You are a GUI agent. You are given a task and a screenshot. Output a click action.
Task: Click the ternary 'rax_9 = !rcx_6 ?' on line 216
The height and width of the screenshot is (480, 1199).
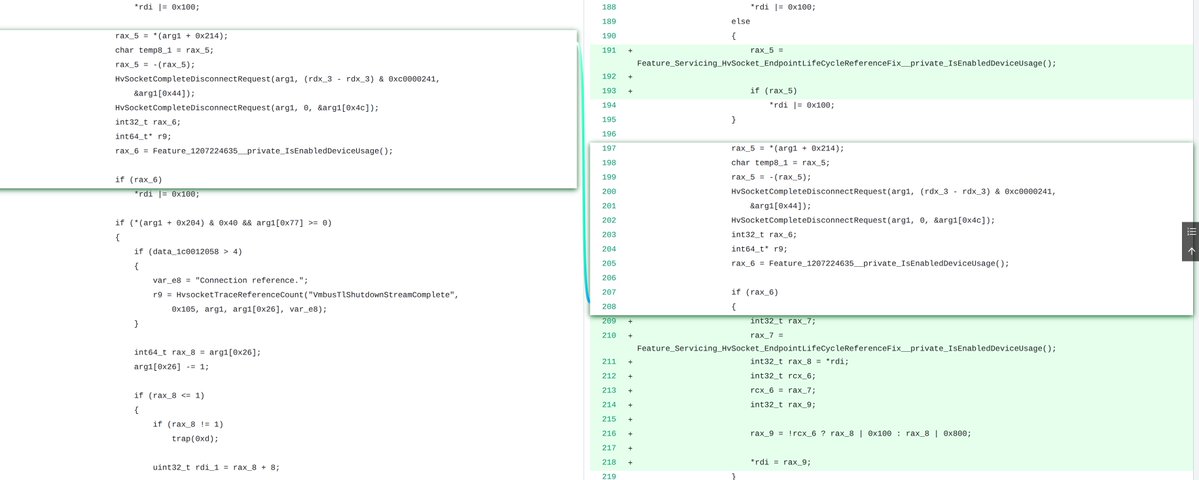coord(788,433)
